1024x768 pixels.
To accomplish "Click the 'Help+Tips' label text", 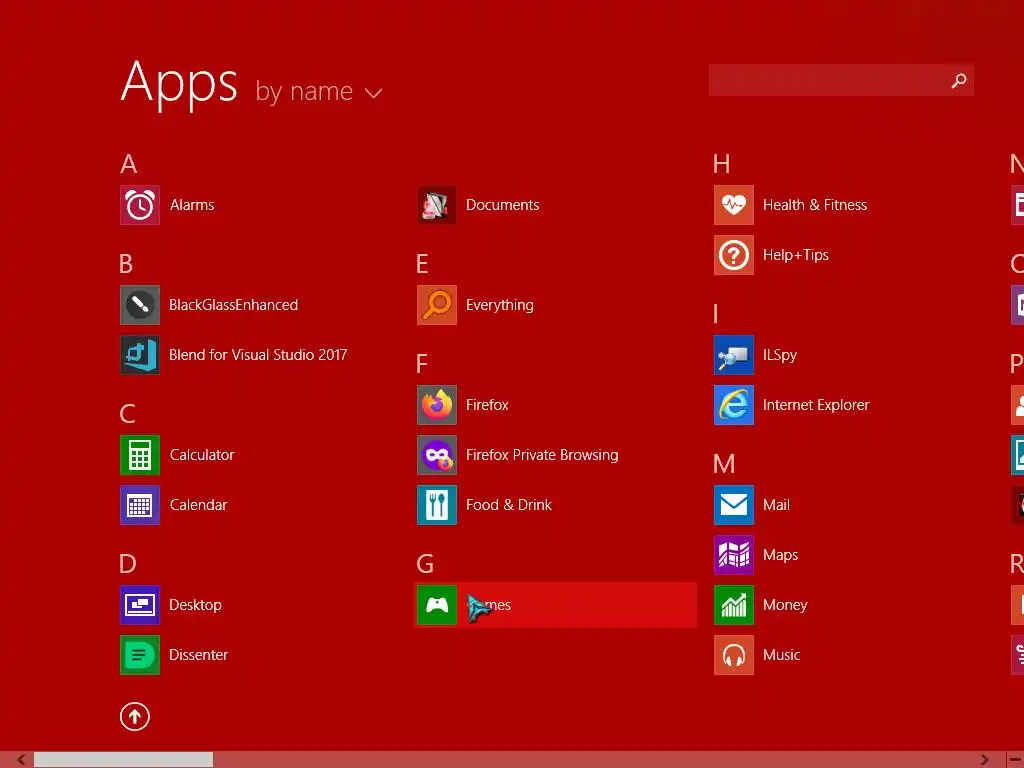I will coord(795,255).
